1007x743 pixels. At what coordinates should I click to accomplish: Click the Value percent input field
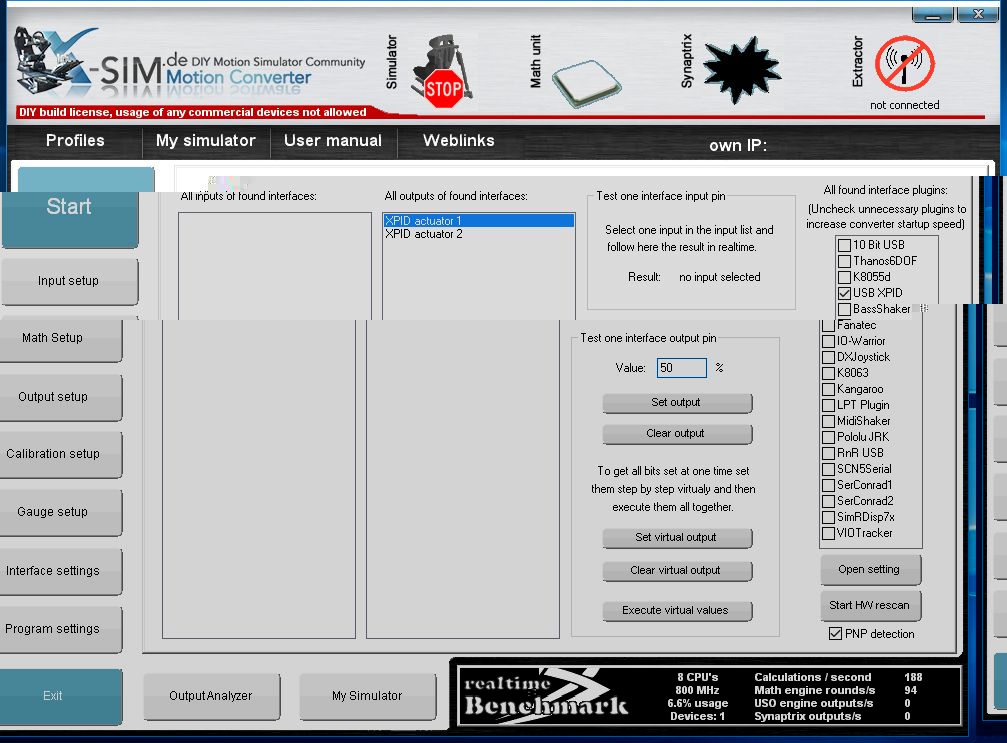pos(682,368)
